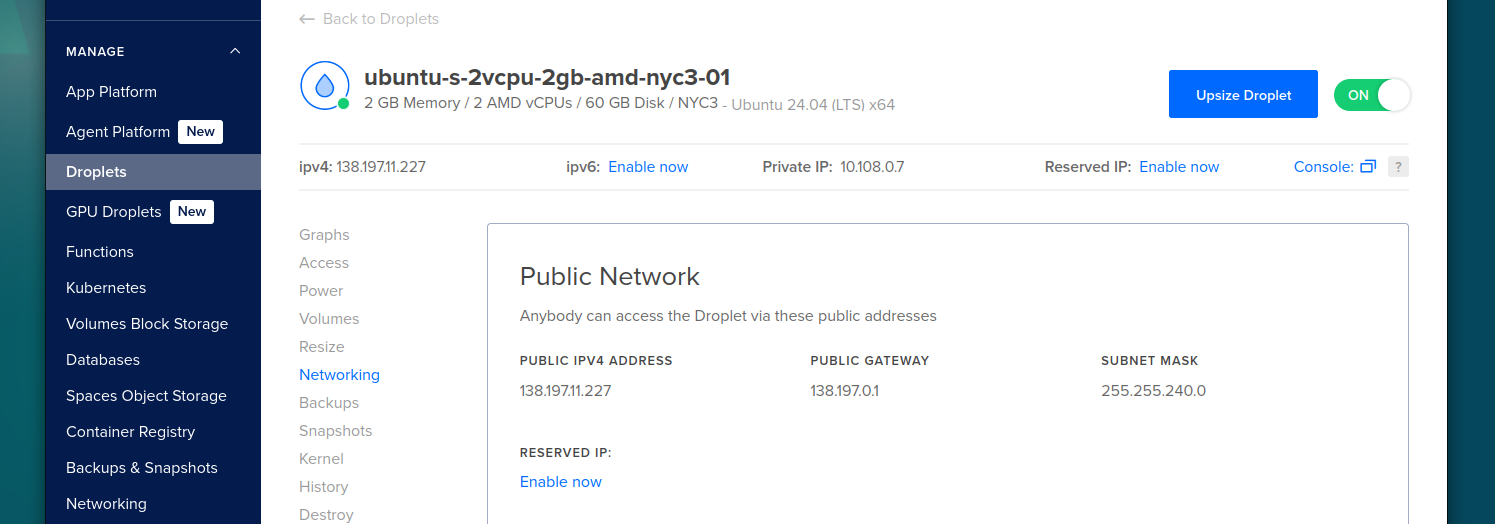Open Volumes Block Storage in sidebar
Screen dimensions: 1495x524
pyautogui.click(x=147, y=324)
